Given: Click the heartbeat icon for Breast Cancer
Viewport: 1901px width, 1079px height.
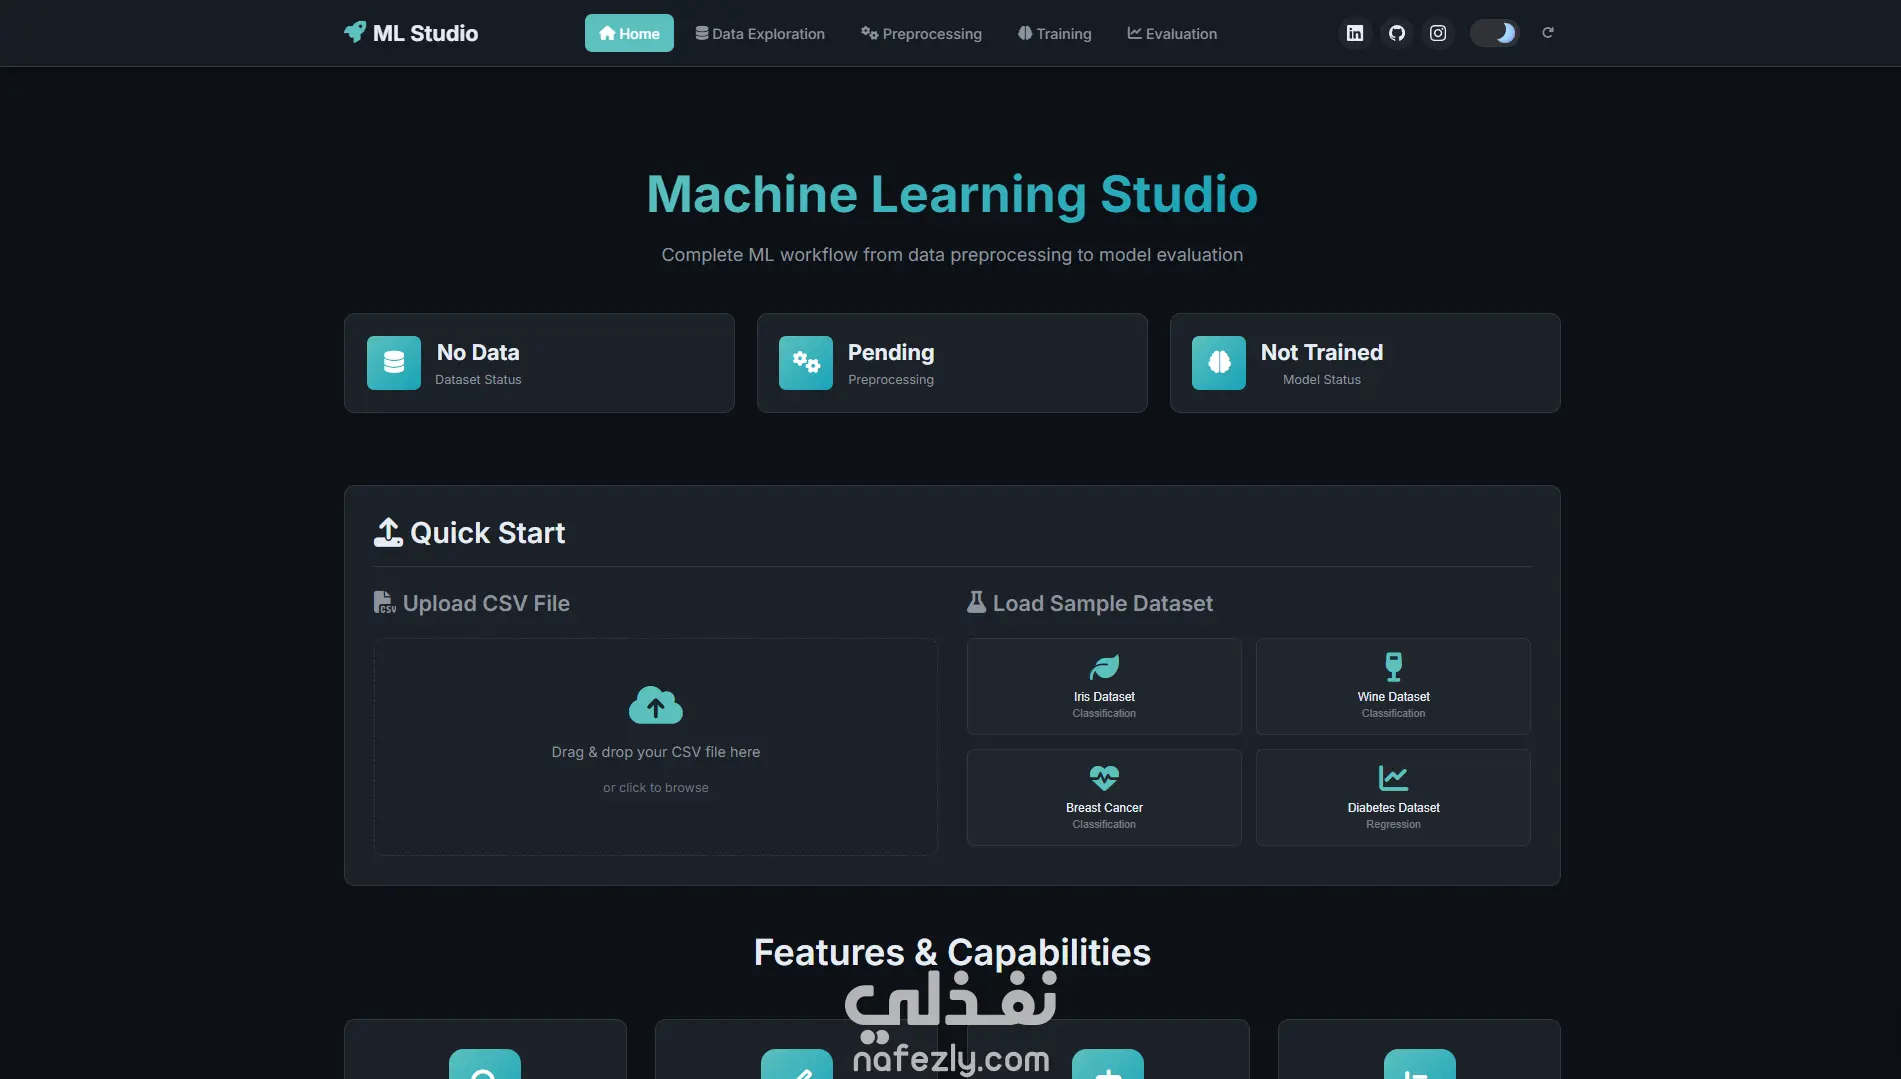Looking at the screenshot, I should [1104, 777].
